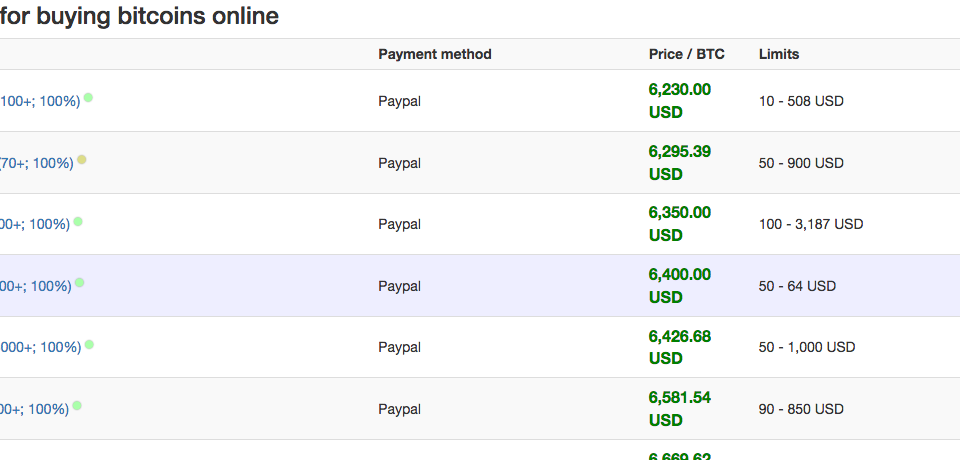Click limits '100 - 3,187 USD'
Screen dimensions: 960x460
(811, 225)
